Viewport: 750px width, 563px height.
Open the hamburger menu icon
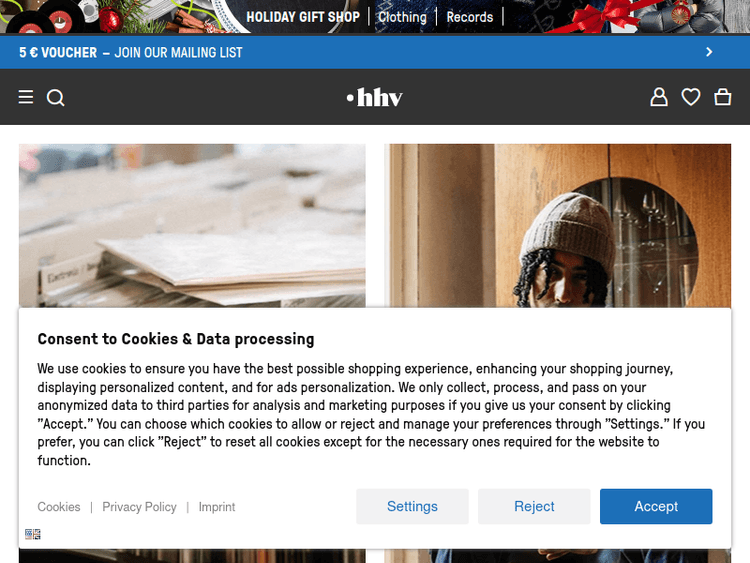click(26, 97)
